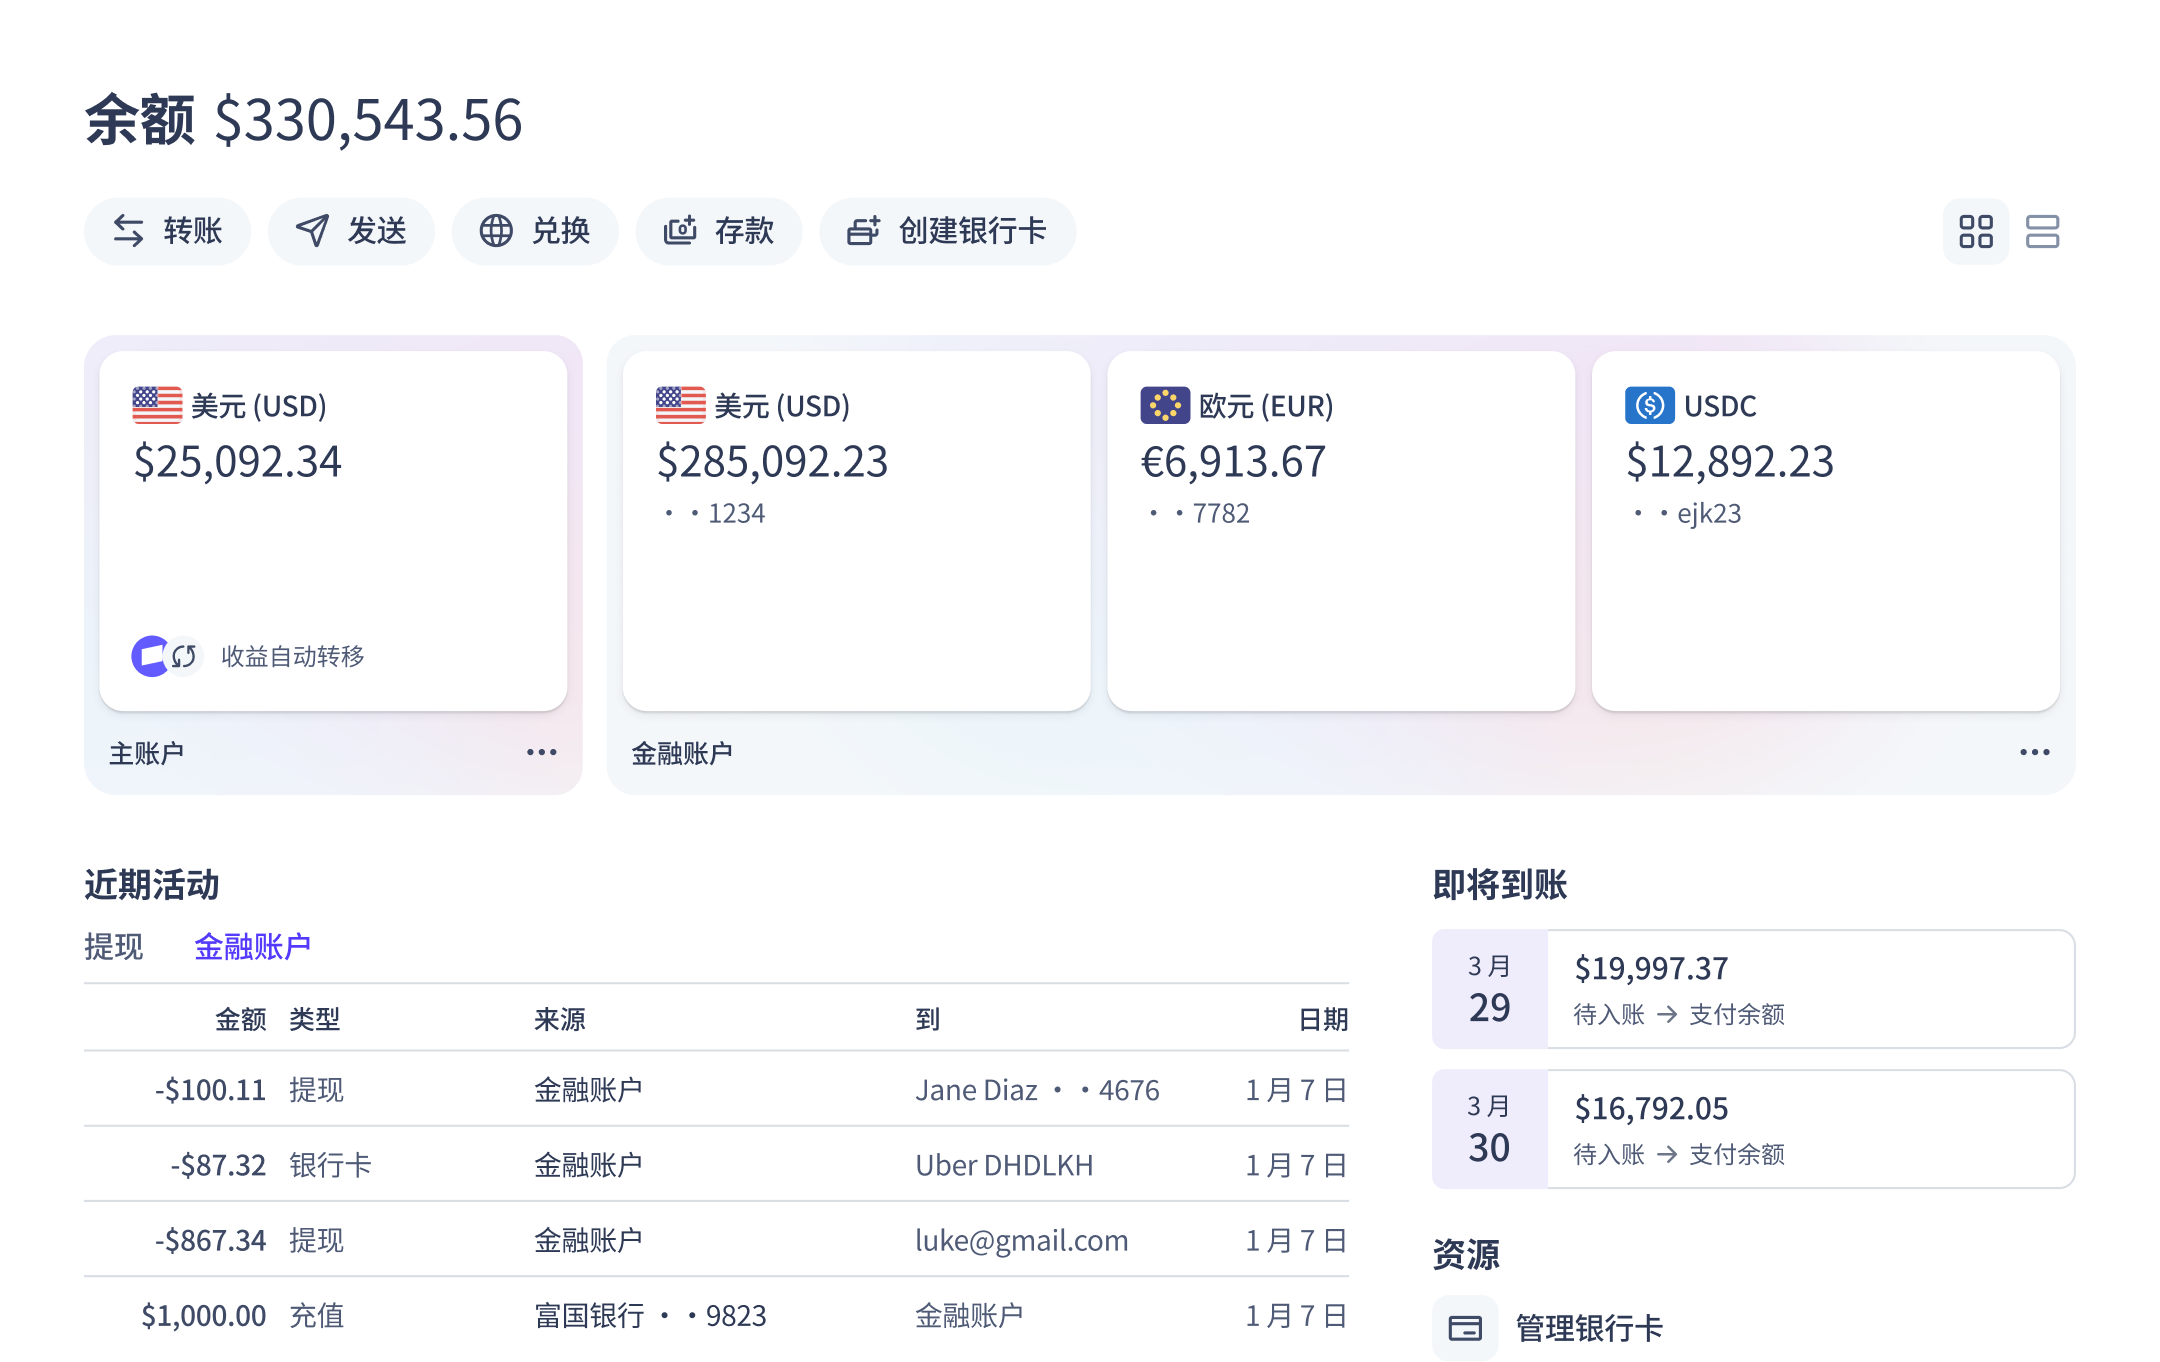
Task: Switch to grid view layout
Action: pos(1975,232)
